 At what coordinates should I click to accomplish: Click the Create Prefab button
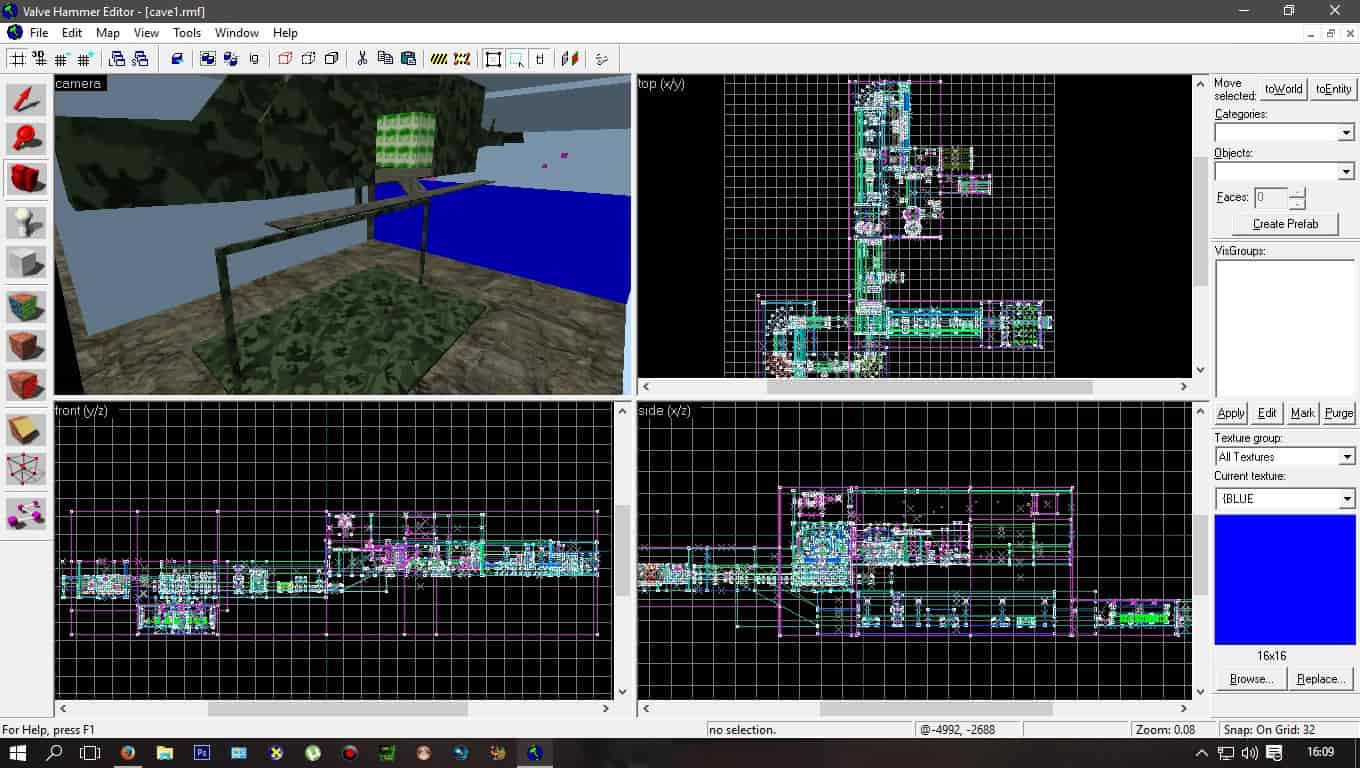pos(1285,224)
